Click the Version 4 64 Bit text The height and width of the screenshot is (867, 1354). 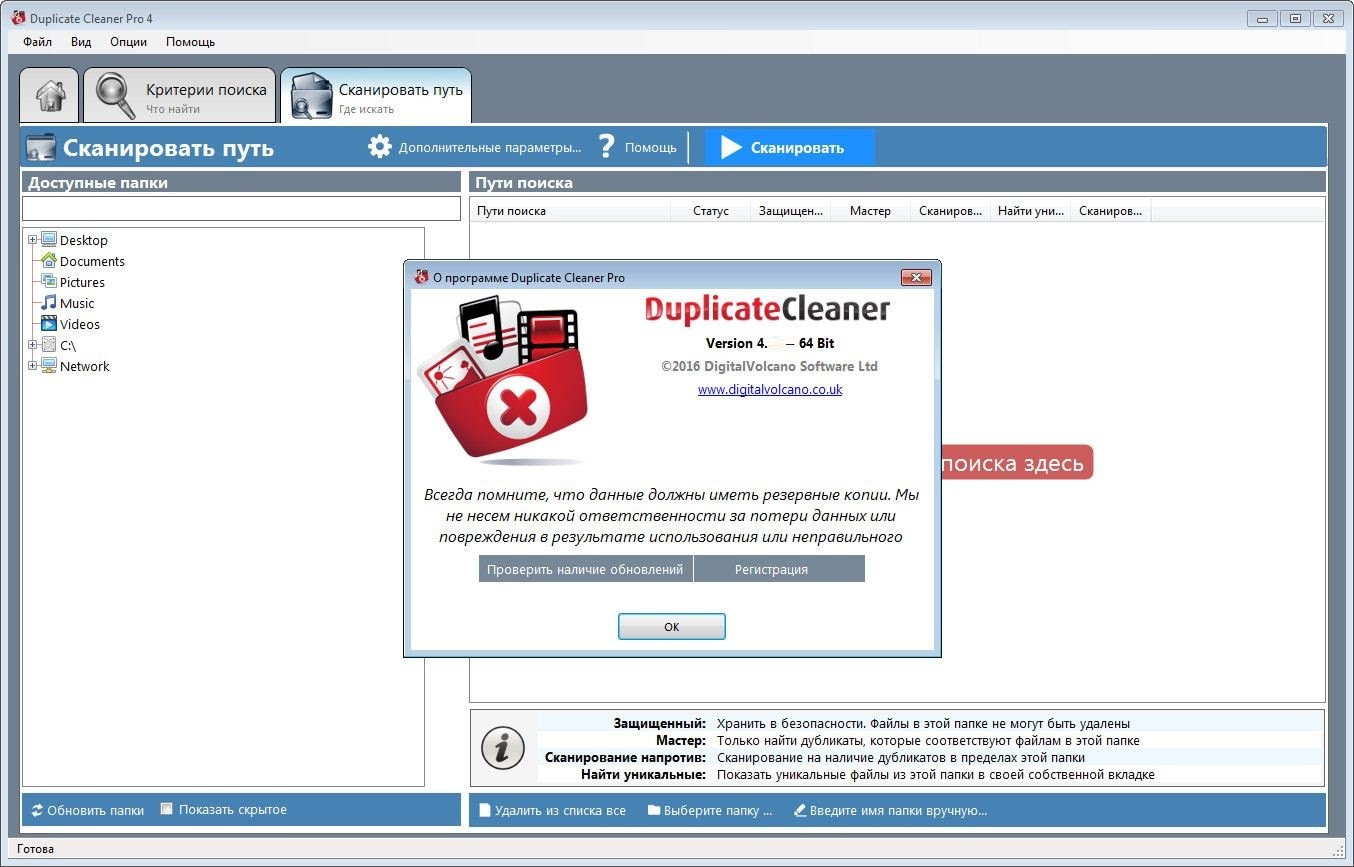point(770,343)
